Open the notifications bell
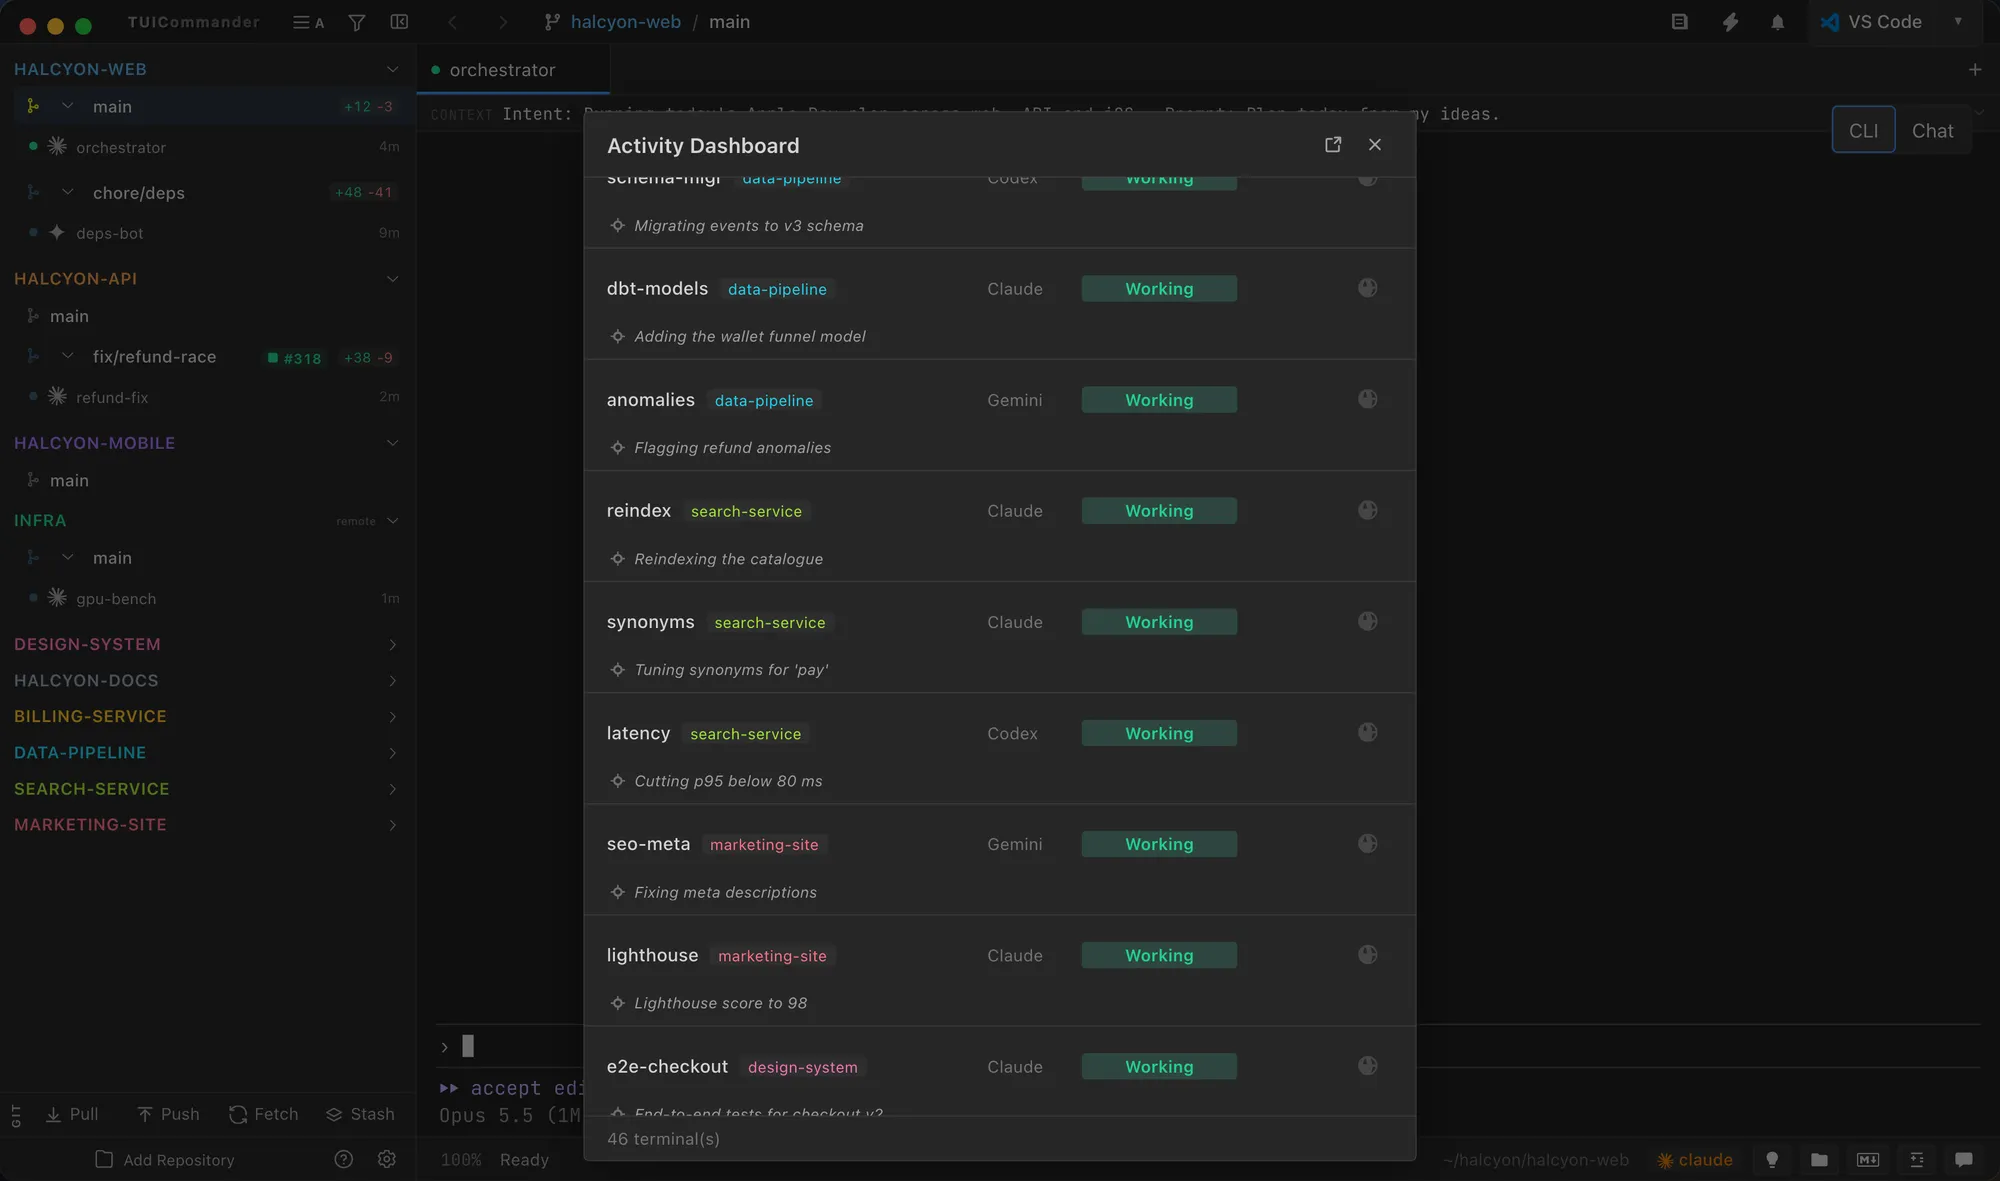Viewport: 2000px width, 1181px height. click(1777, 22)
